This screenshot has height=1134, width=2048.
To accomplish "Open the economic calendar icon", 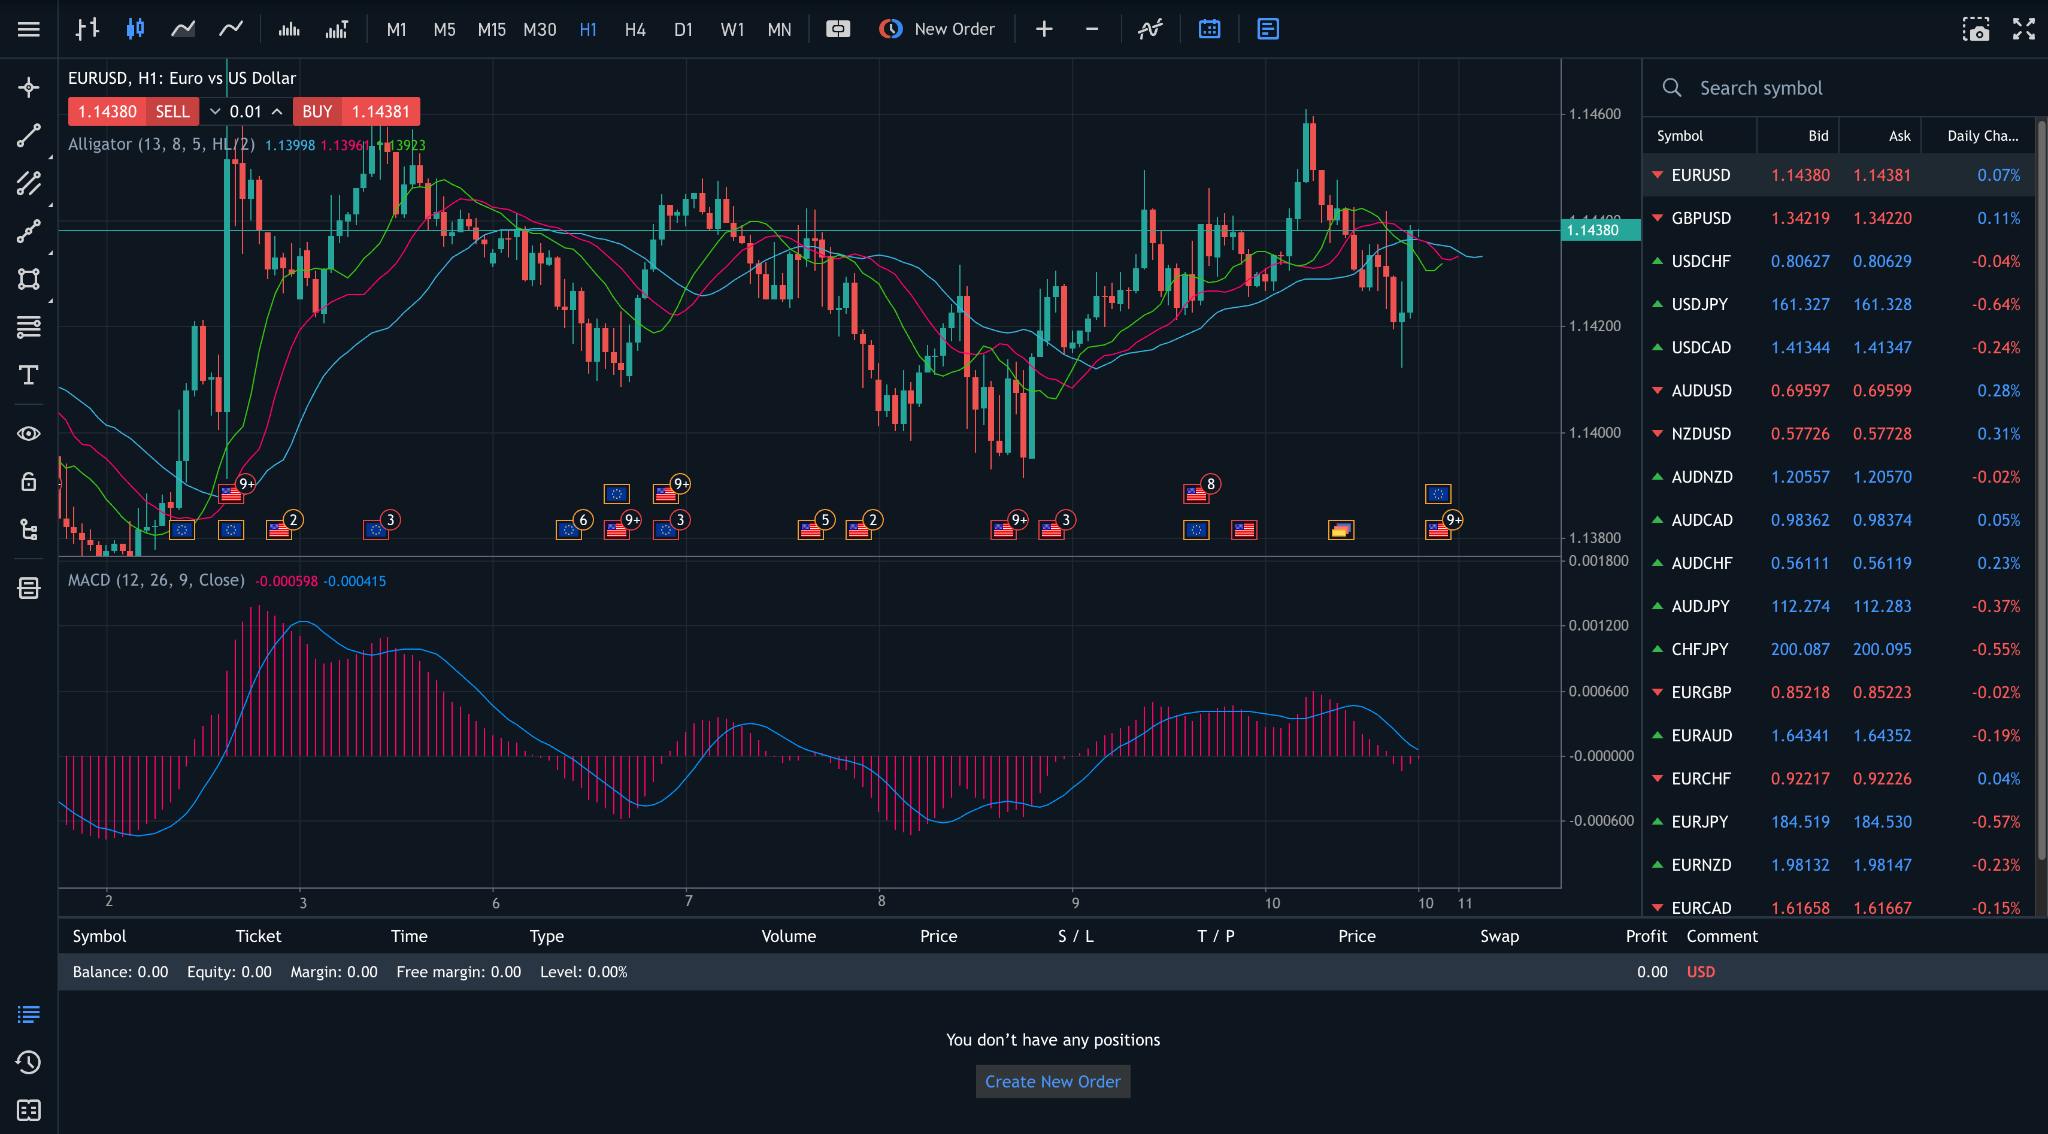I will tap(1209, 29).
